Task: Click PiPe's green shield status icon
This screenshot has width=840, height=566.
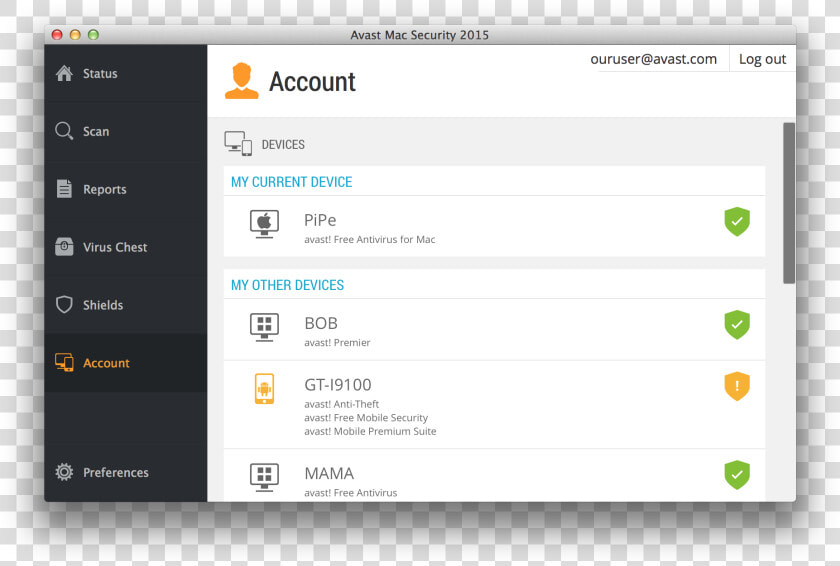Action: tap(737, 222)
